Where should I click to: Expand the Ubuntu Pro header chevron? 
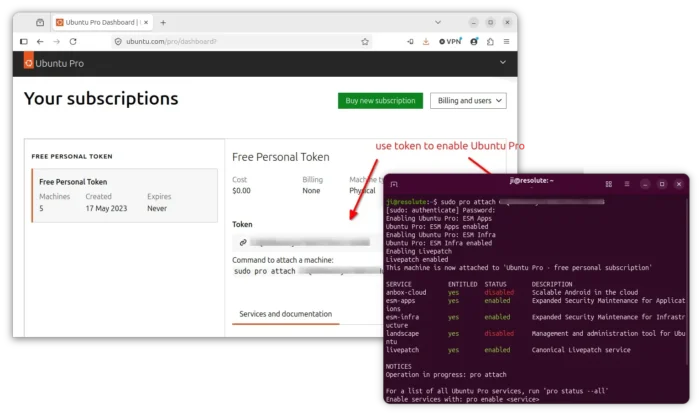tap(503, 62)
